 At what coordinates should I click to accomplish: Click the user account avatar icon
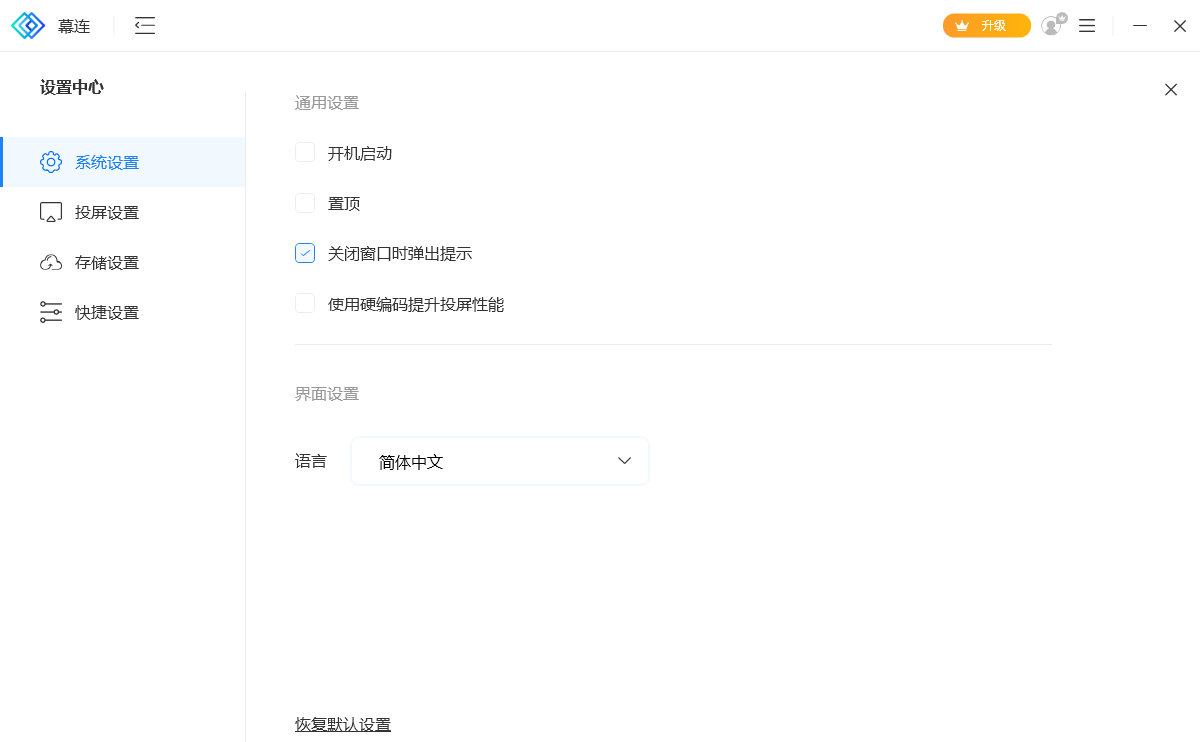click(1051, 26)
